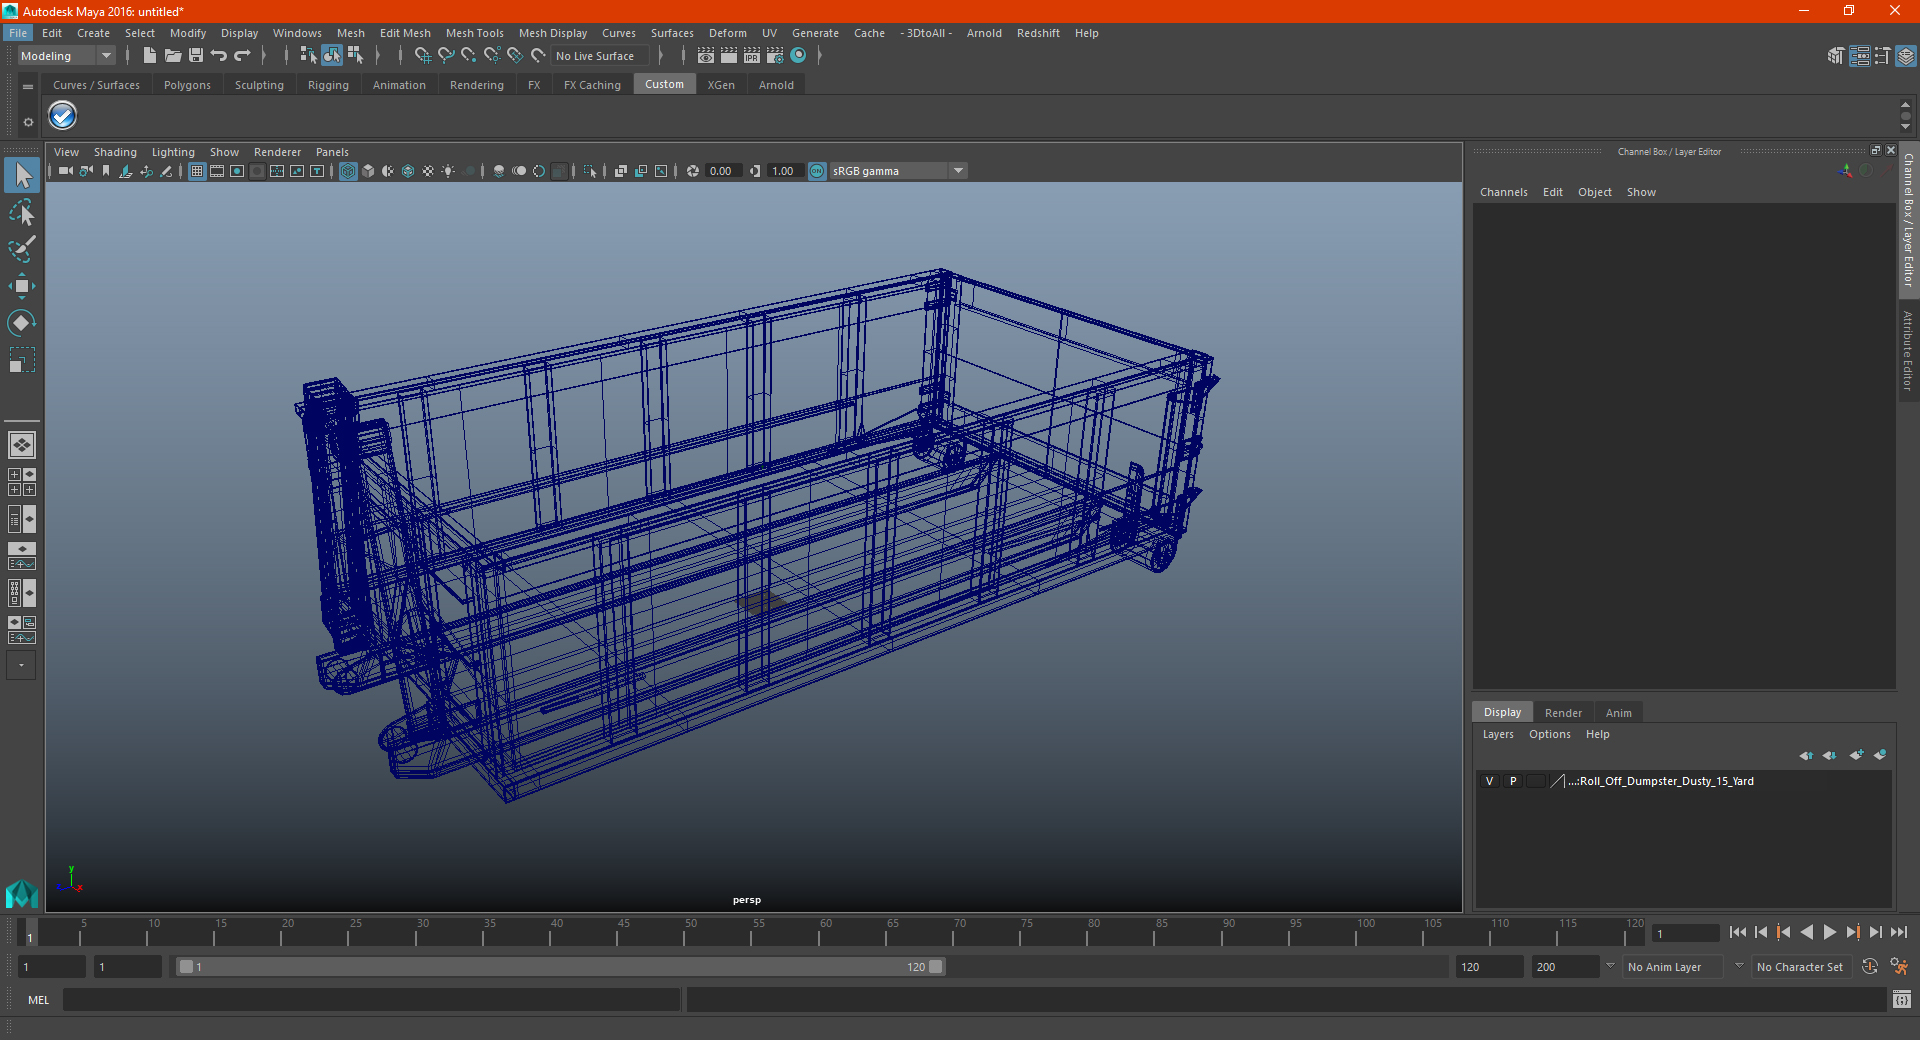Activate the Lasso select tool
The width and height of the screenshot is (1920, 1040).
tap(22, 213)
